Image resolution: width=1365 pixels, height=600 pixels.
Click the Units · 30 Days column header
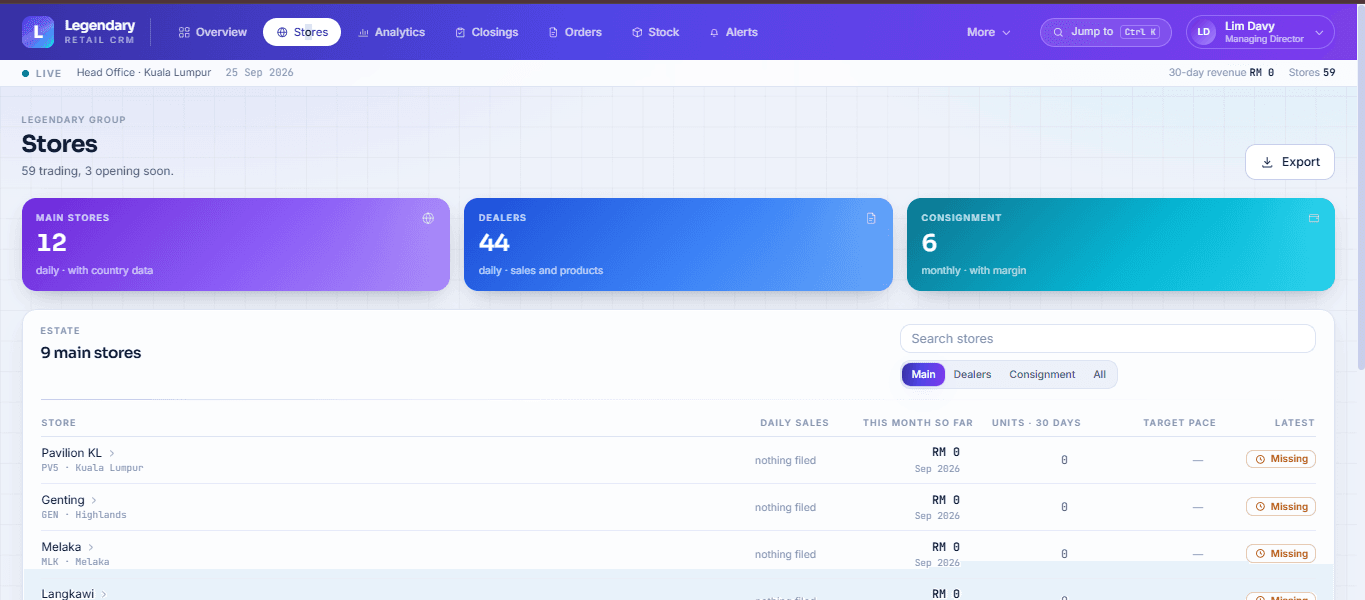pyautogui.click(x=1036, y=423)
